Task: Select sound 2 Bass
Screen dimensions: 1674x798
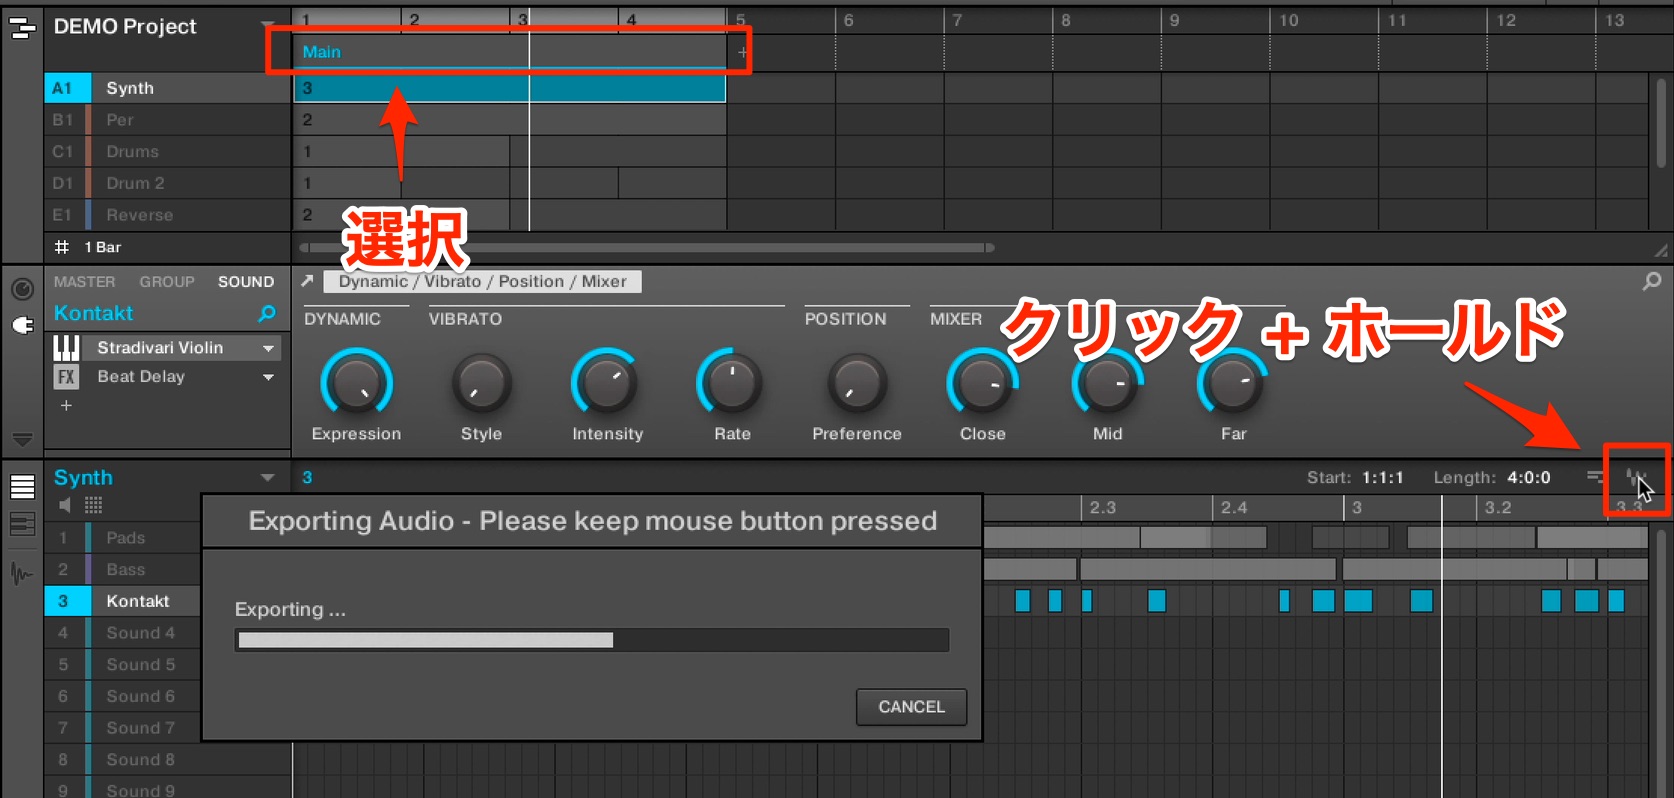Action: (123, 570)
